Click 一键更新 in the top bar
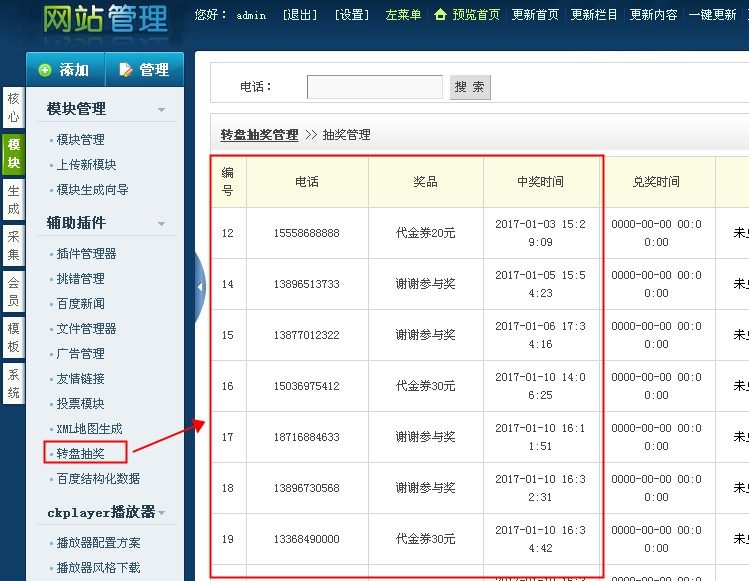 [x=712, y=15]
